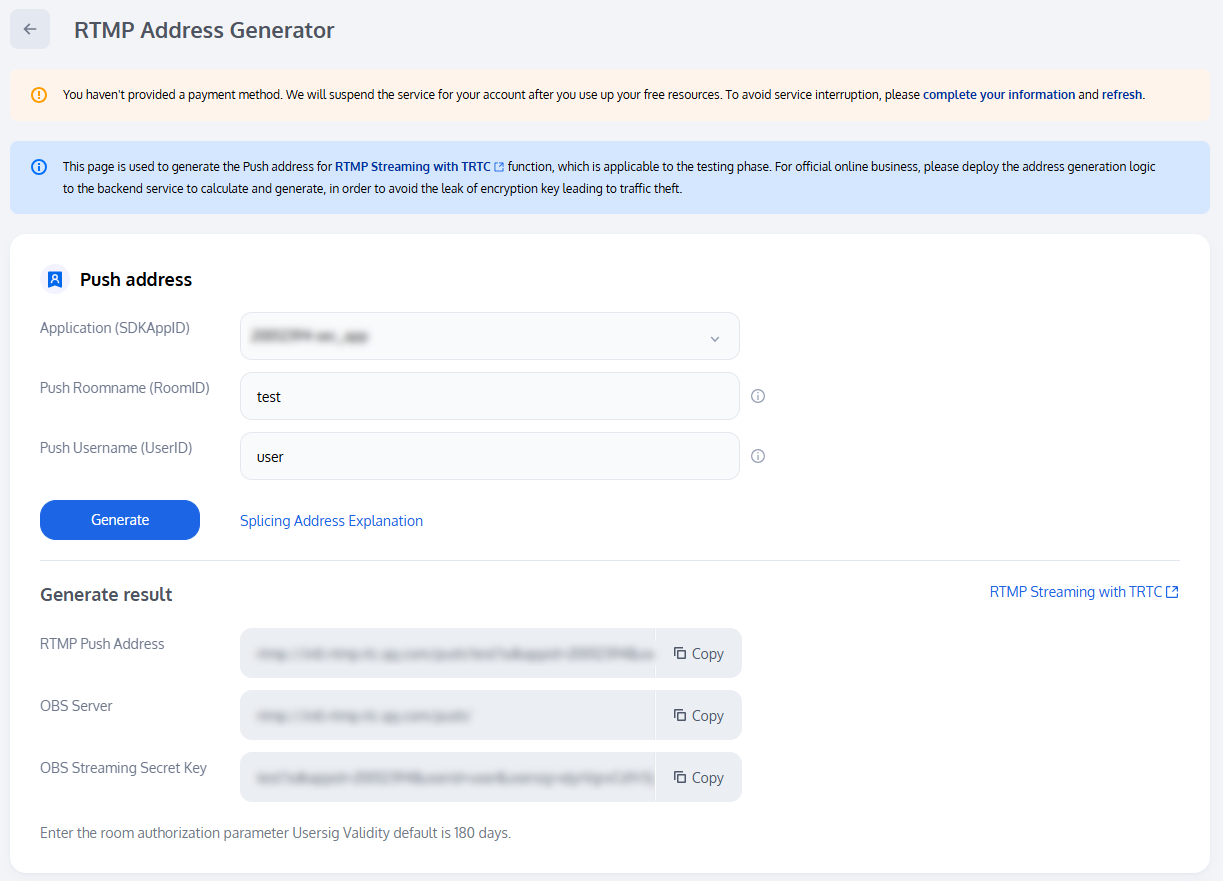Open Splicing Address Explanation link
Viewport: 1223px width, 881px height.
(x=331, y=521)
